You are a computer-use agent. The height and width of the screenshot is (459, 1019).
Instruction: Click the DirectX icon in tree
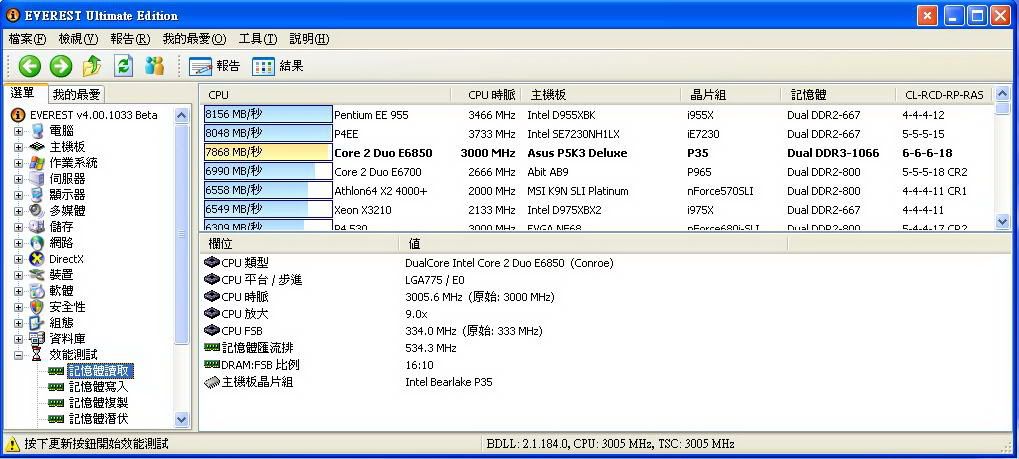tap(37, 259)
